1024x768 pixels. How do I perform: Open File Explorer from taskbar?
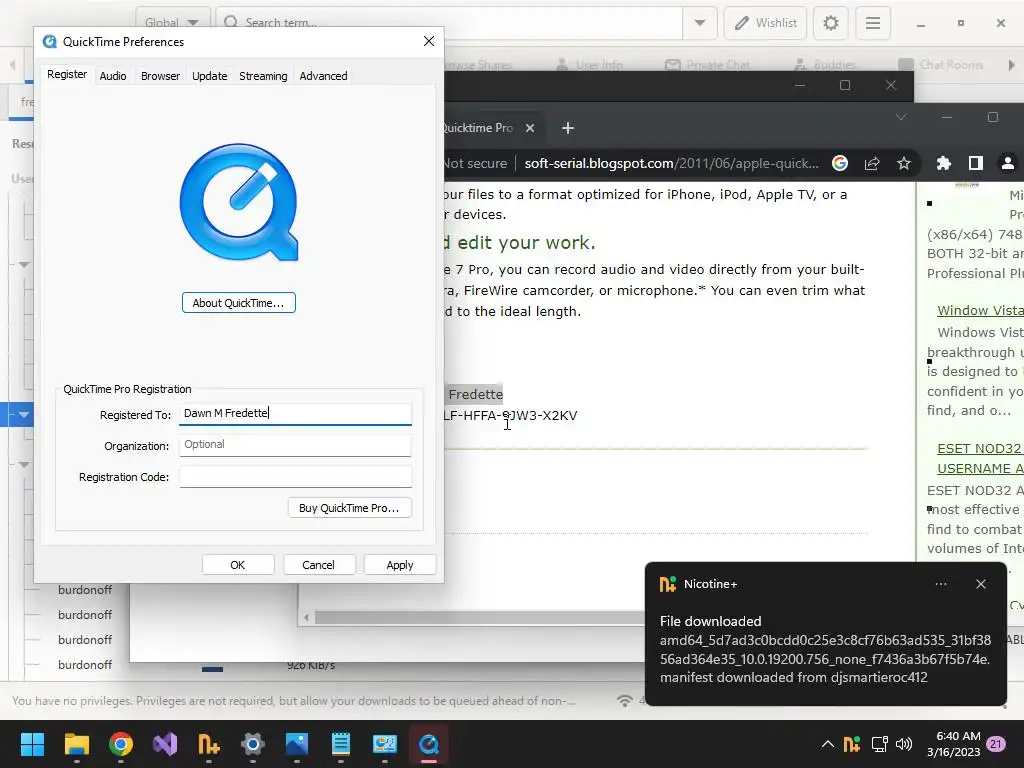tap(76, 744)
